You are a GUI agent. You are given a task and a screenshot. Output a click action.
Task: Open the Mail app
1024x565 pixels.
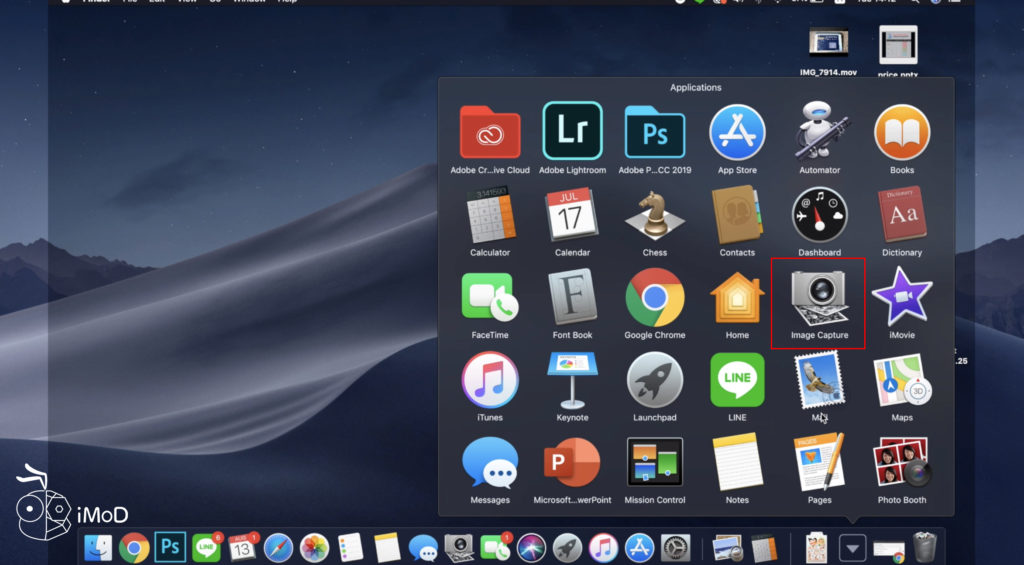point(819,380)
